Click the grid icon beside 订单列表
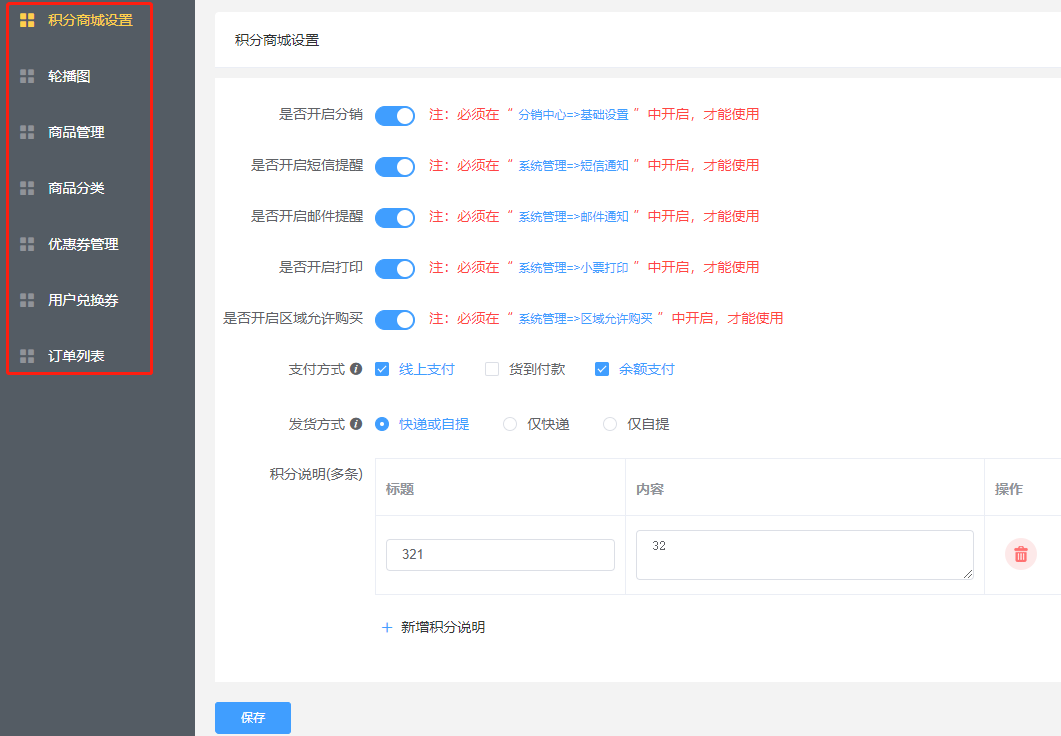The height and width of the screenshot is (736, 1061). pyautogui.click(x=27, y=356)
